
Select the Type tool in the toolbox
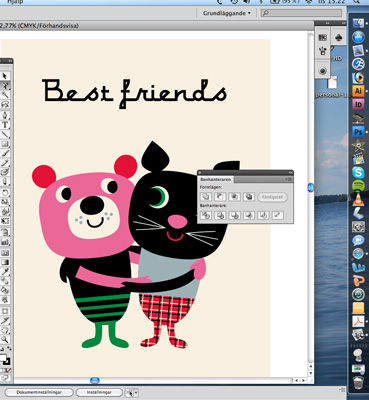[5, 125]
